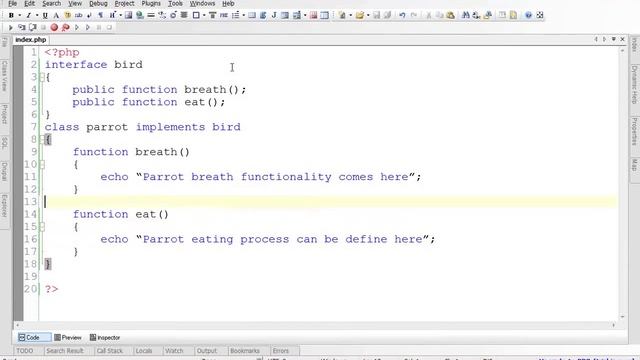
Task: Open a file using the folder icon
Action: [359, 16]
